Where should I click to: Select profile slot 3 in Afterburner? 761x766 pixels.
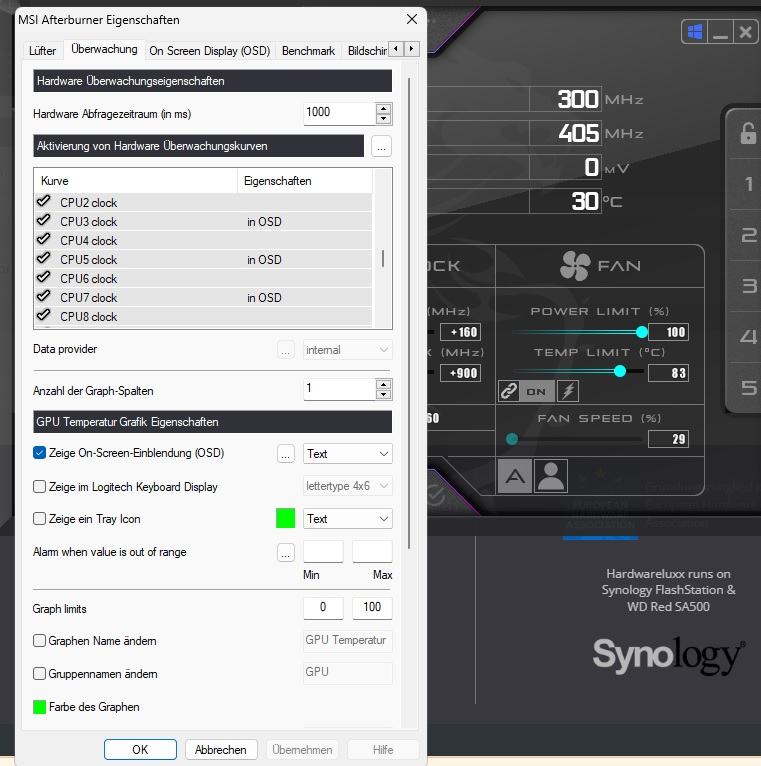747,286
